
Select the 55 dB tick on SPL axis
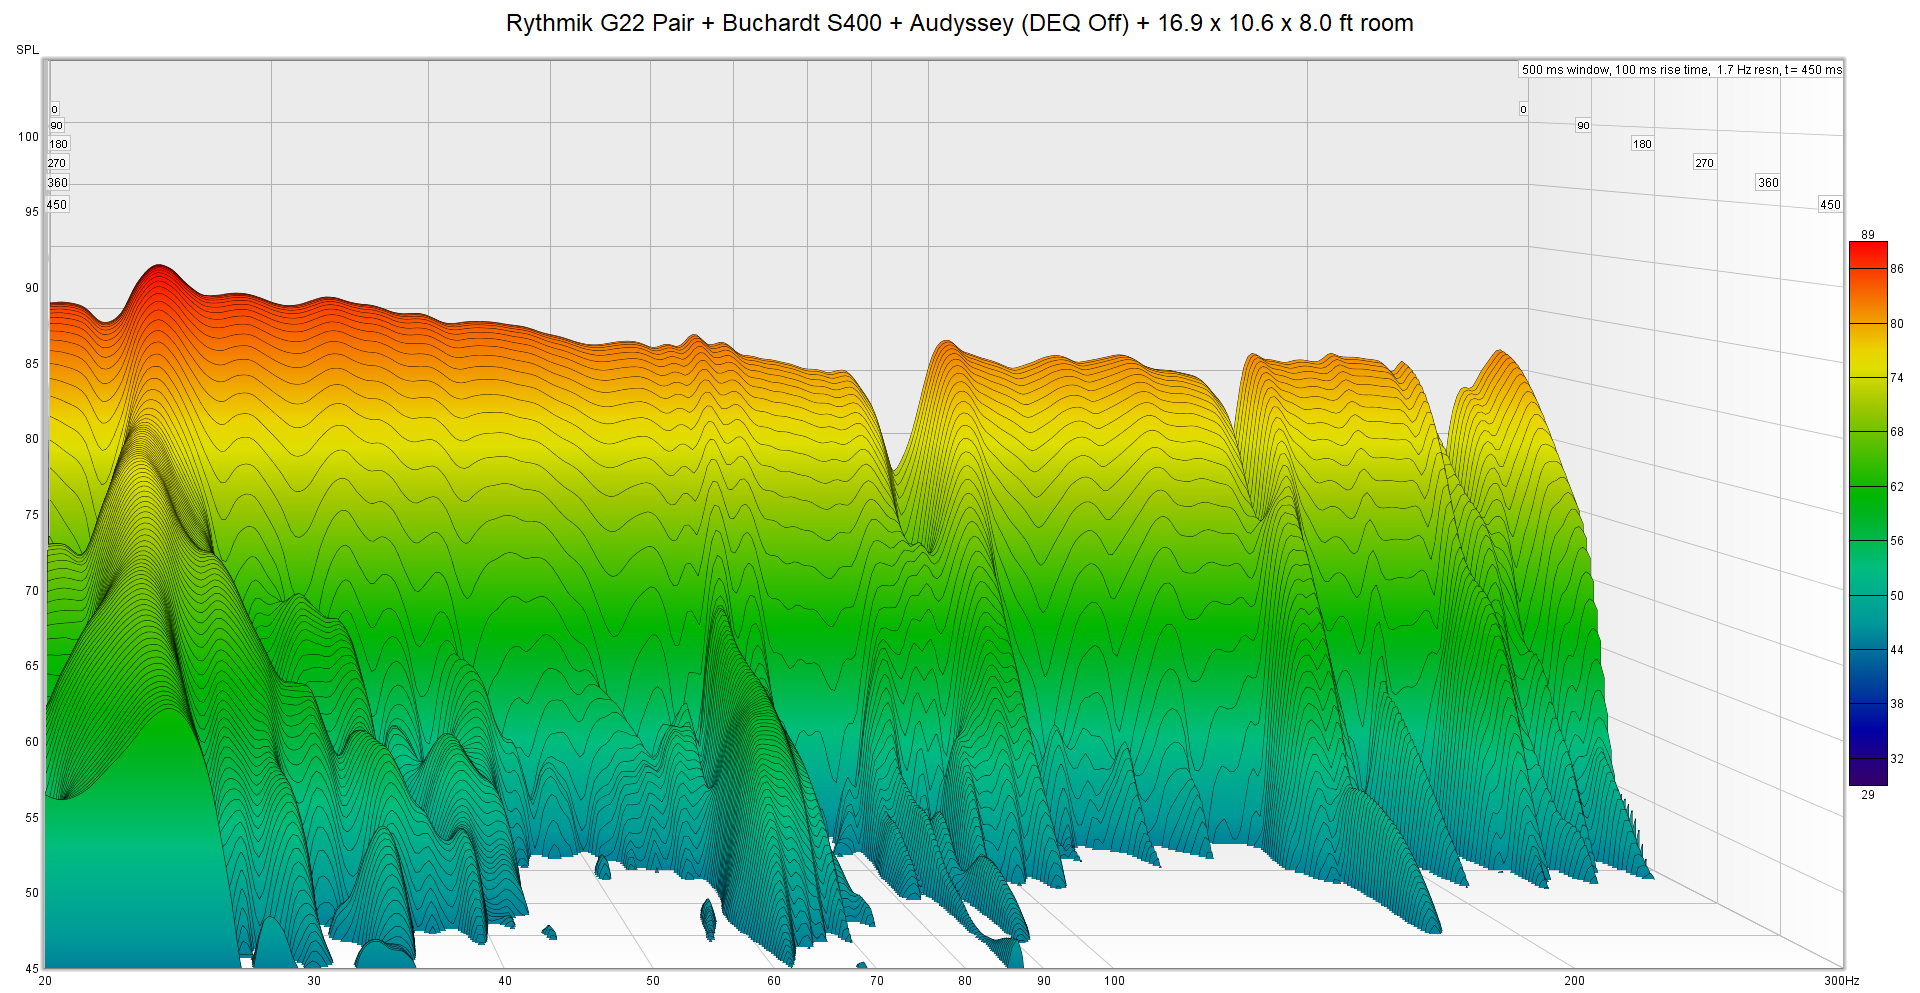pos(32,818)
